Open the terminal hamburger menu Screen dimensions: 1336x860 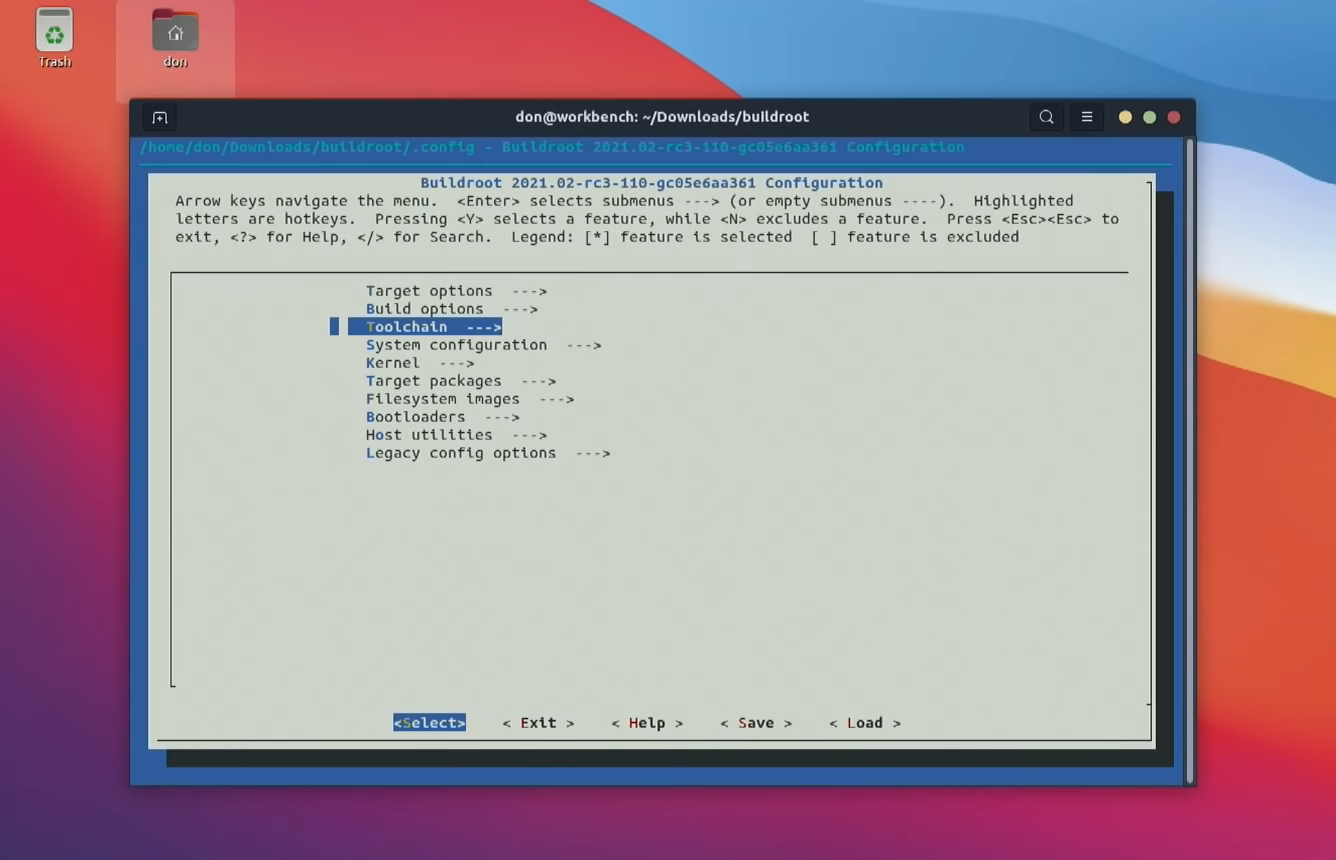pyautogui.click(x=1086, y=117)
